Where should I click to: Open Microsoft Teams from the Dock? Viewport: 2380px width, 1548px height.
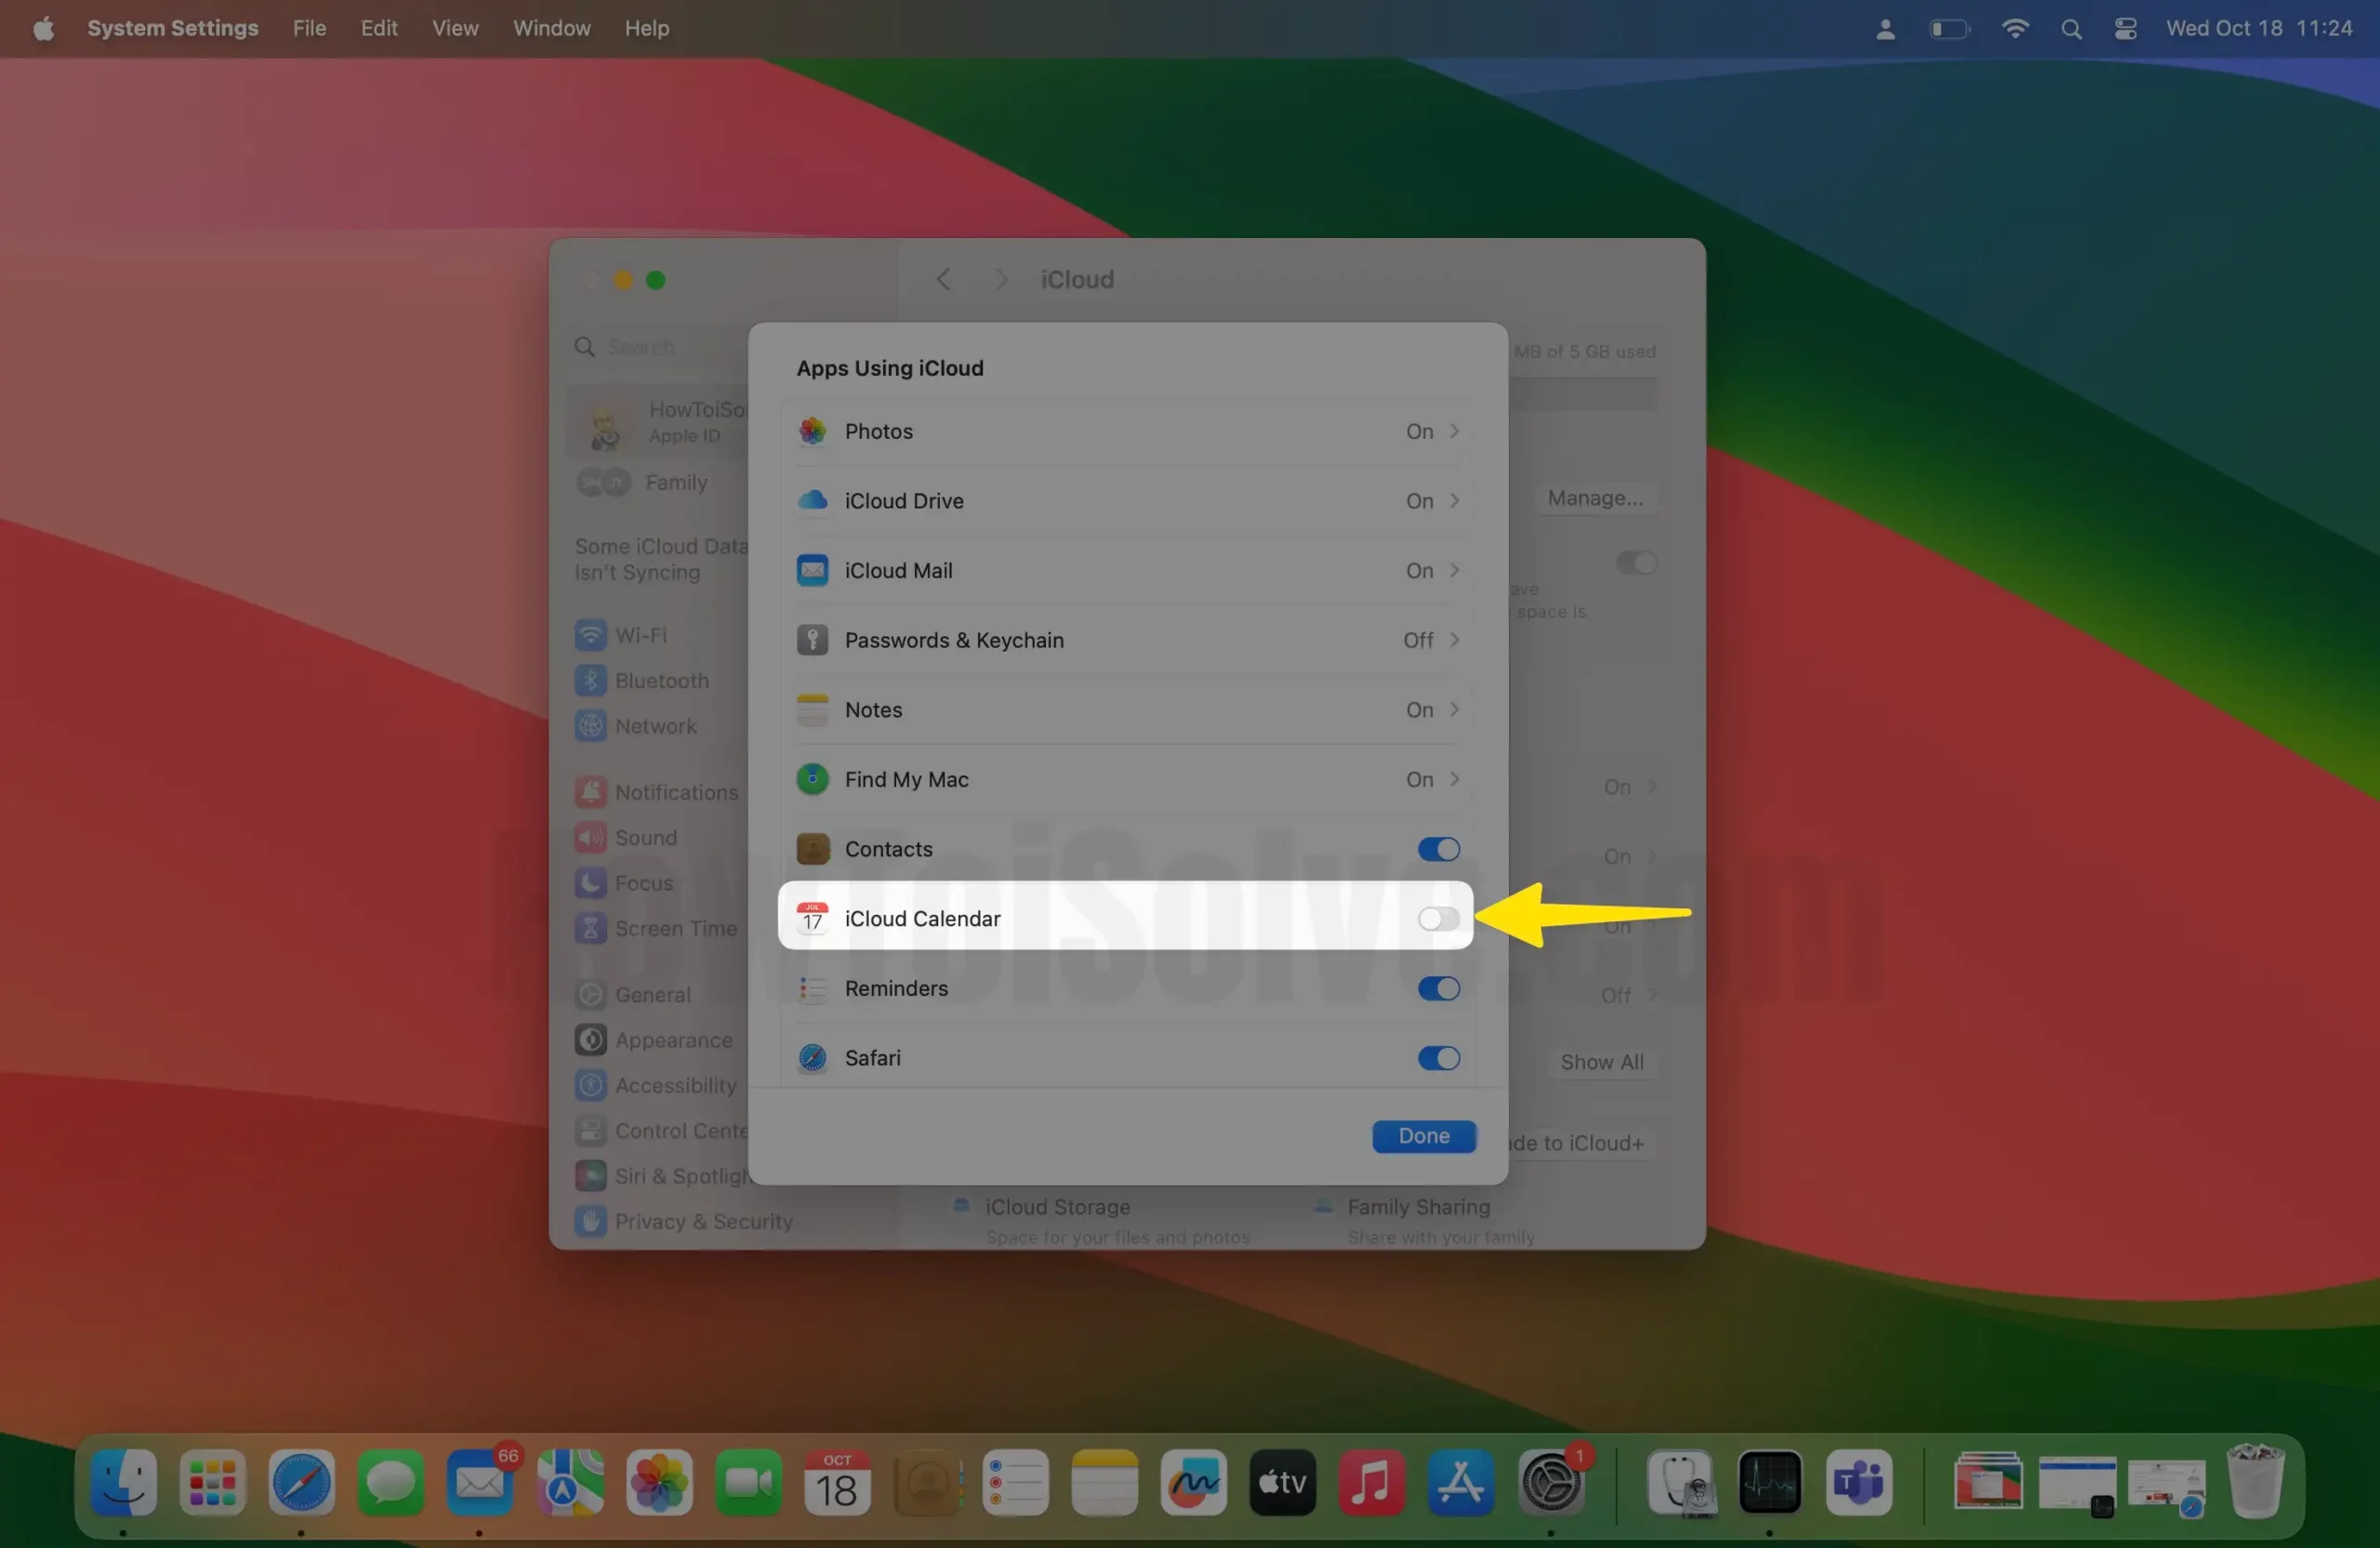[1859, 1482]
